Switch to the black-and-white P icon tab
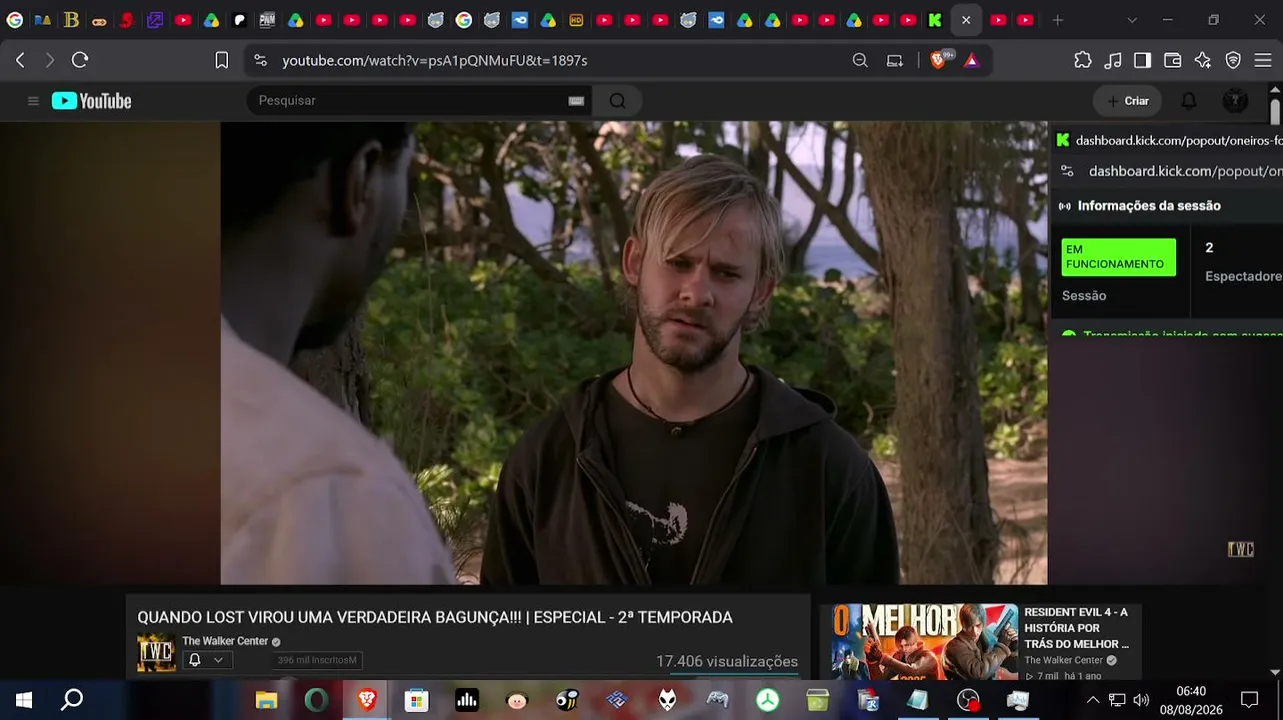The width and height of the screenshot is (1283, 720). pyautogui.click(x=240, y=20)
